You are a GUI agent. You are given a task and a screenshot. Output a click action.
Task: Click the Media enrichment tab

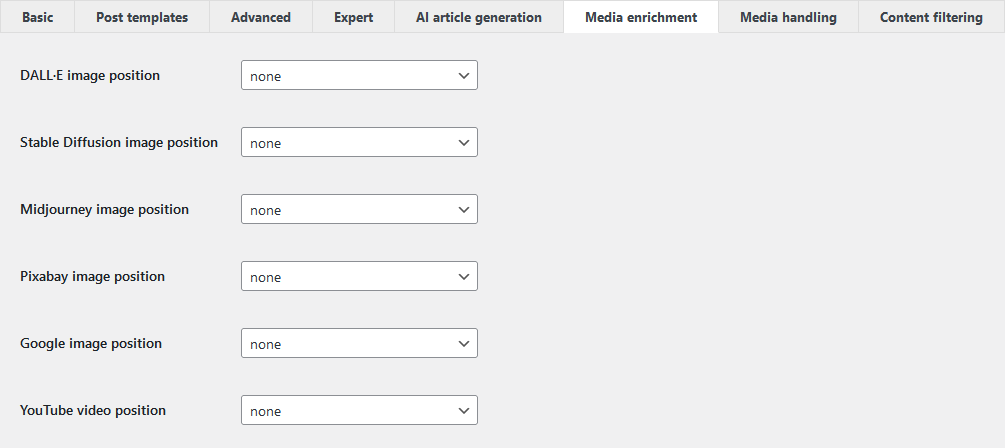point(641,17)
